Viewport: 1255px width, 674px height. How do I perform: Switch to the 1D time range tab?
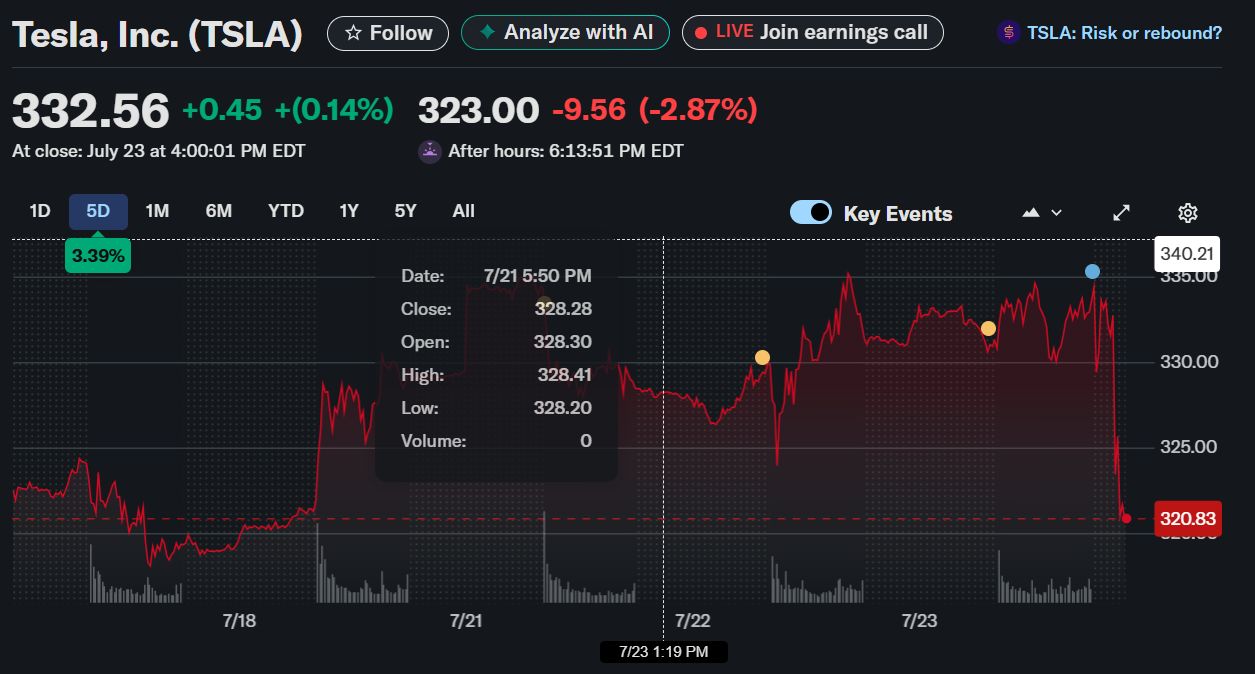point(39,211)
